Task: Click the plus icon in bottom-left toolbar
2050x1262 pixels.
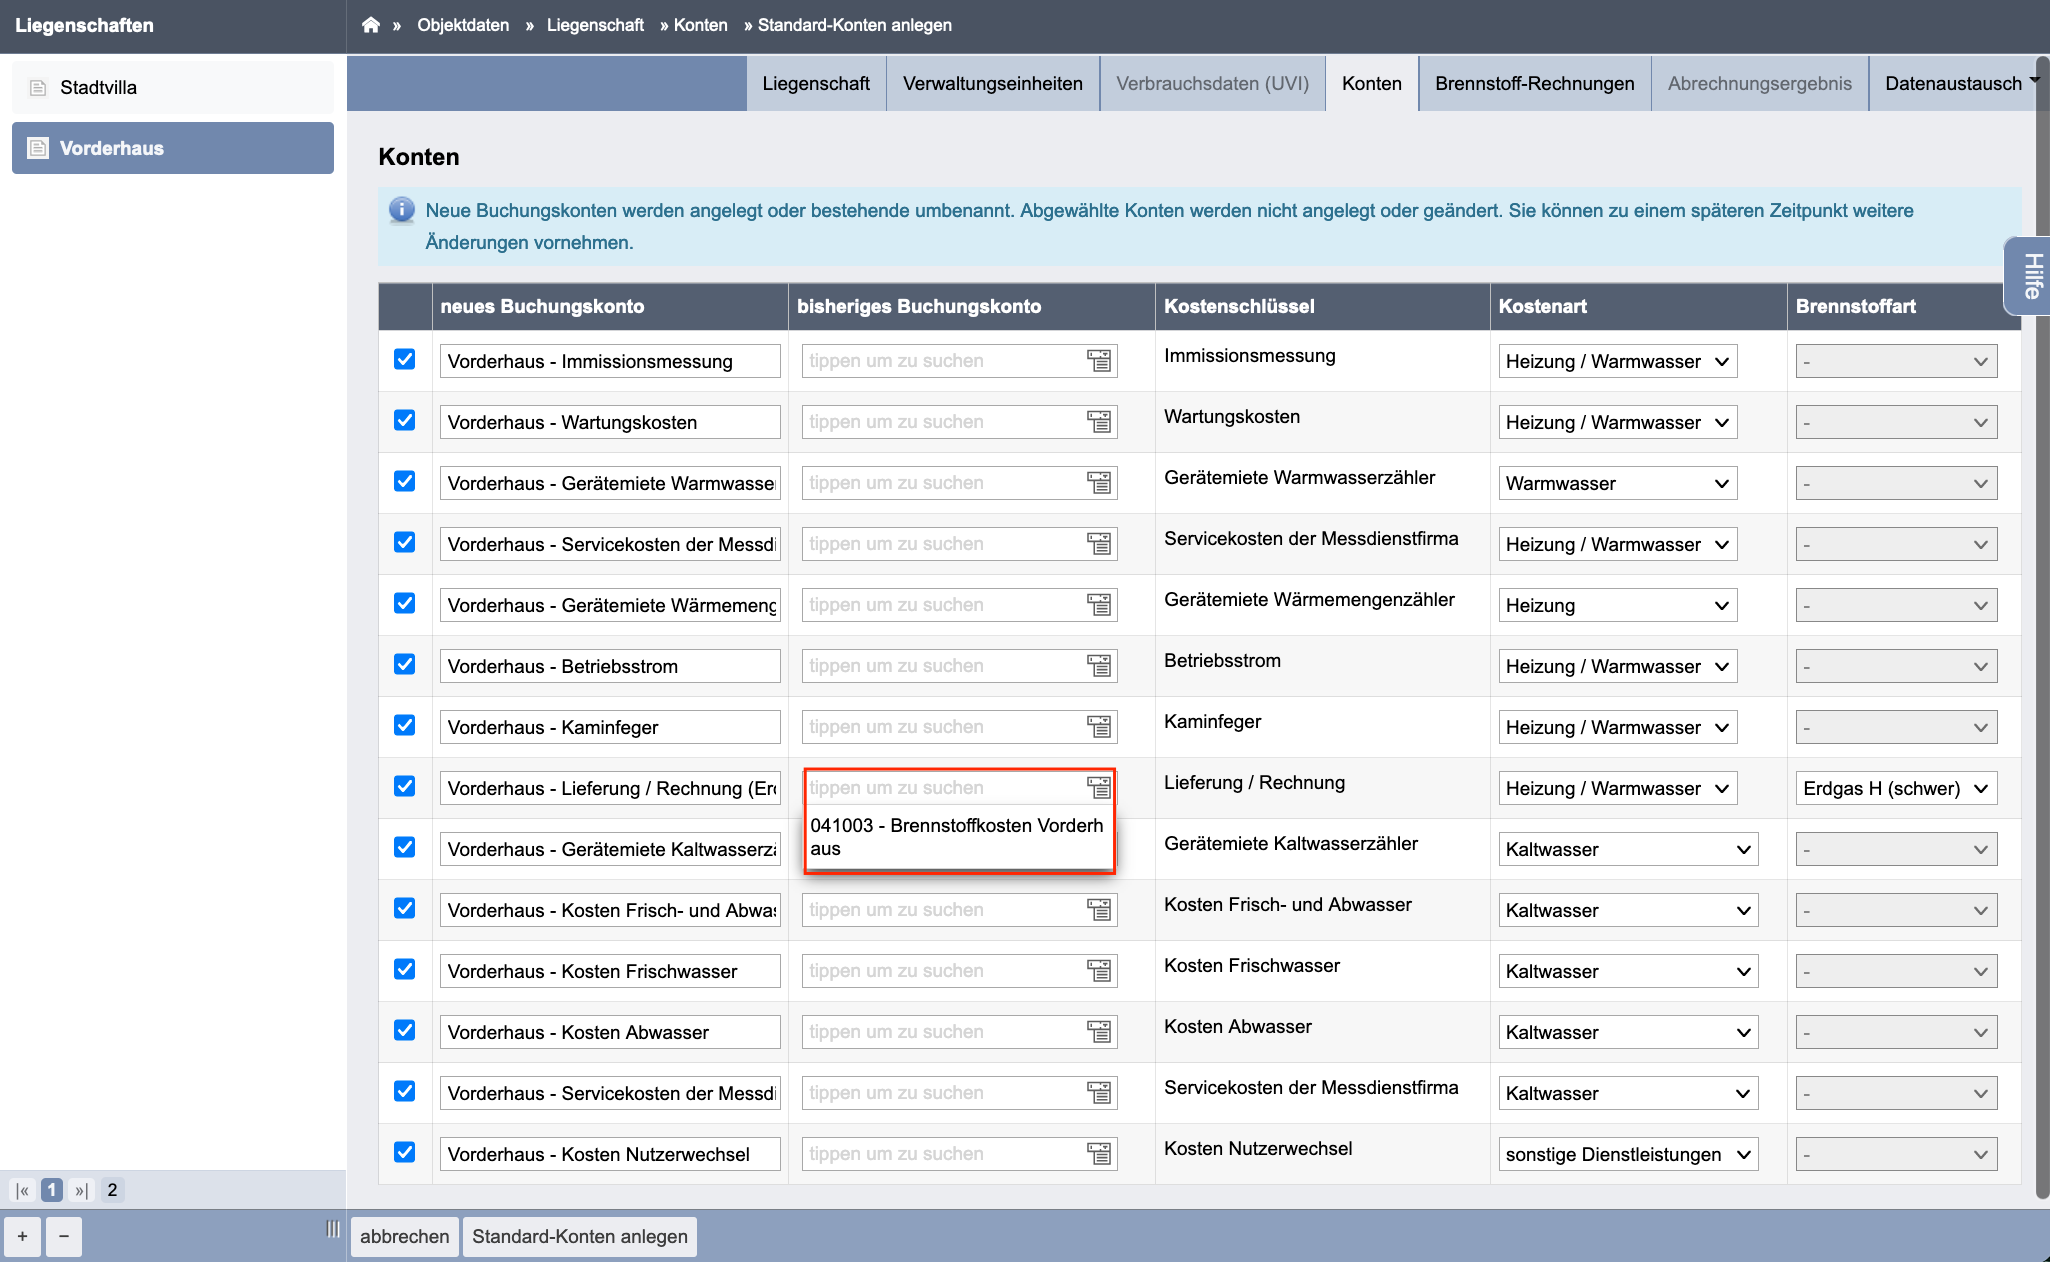Action: [22, 1237]
